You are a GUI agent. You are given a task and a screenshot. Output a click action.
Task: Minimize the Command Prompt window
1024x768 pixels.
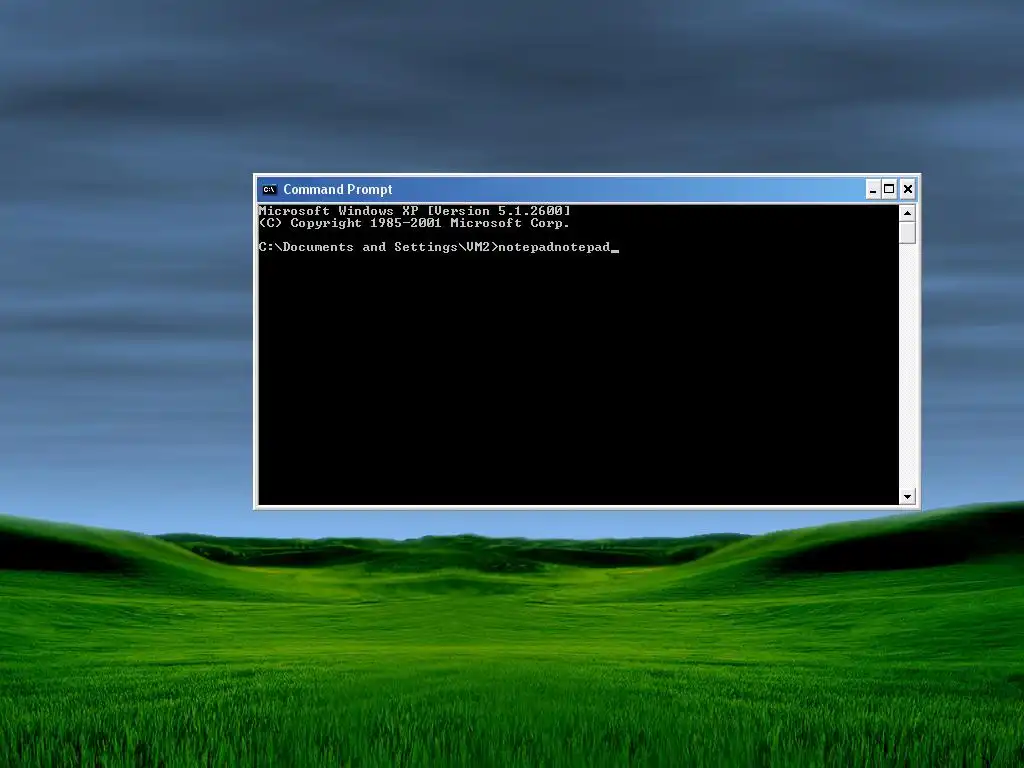pyautogui.click(x=872, y=189)
